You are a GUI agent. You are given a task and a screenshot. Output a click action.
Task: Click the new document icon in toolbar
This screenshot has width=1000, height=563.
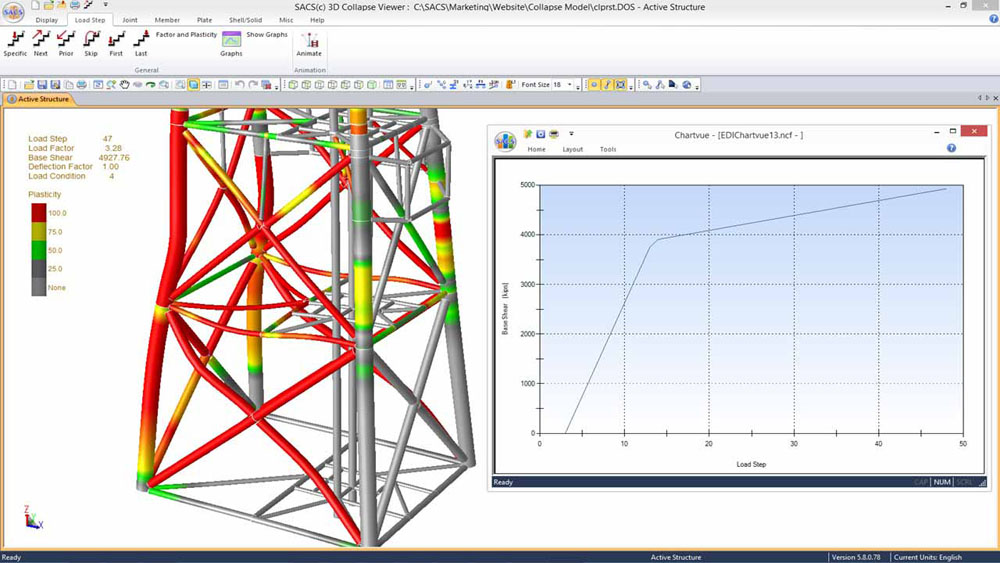pyautogui.click(x=12, y=84)
